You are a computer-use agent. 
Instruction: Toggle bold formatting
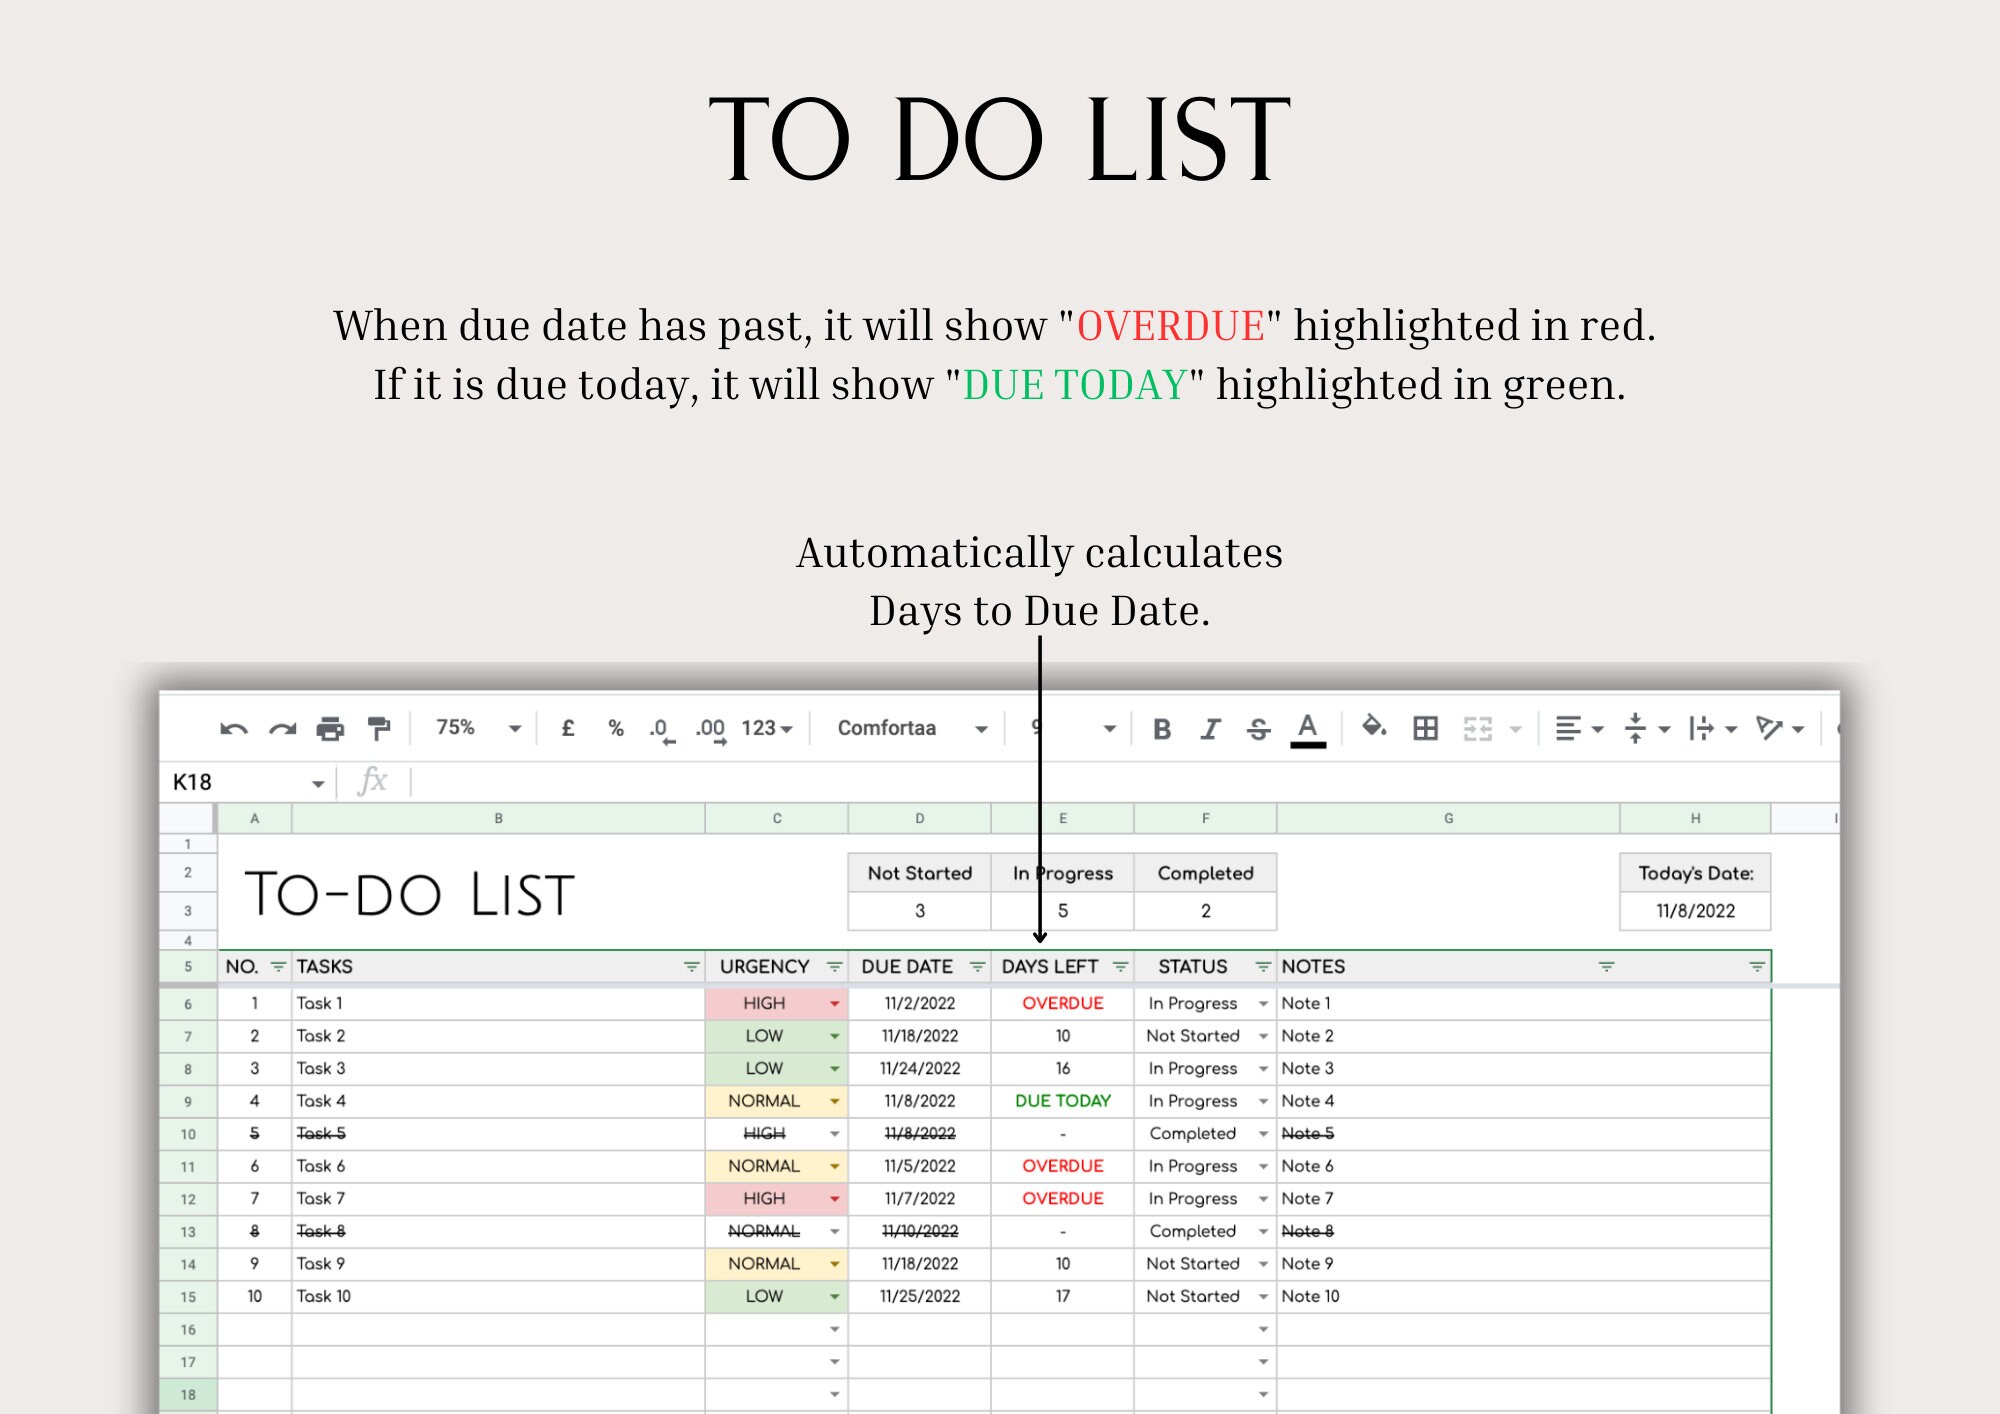point(1162,728)
